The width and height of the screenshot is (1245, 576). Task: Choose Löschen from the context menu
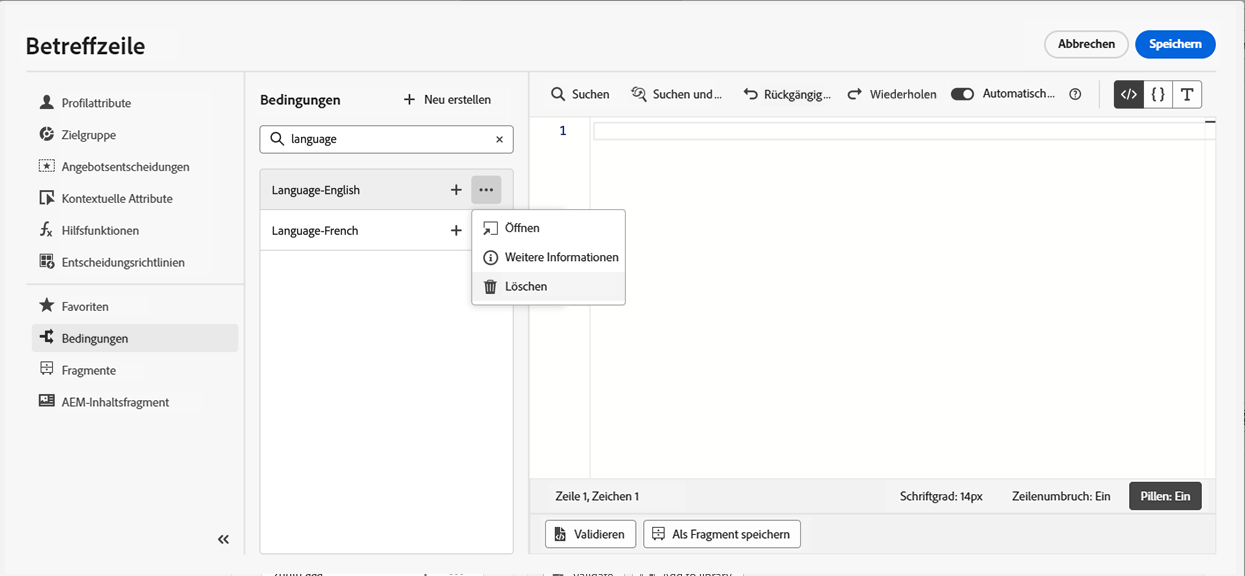(526, 287)
